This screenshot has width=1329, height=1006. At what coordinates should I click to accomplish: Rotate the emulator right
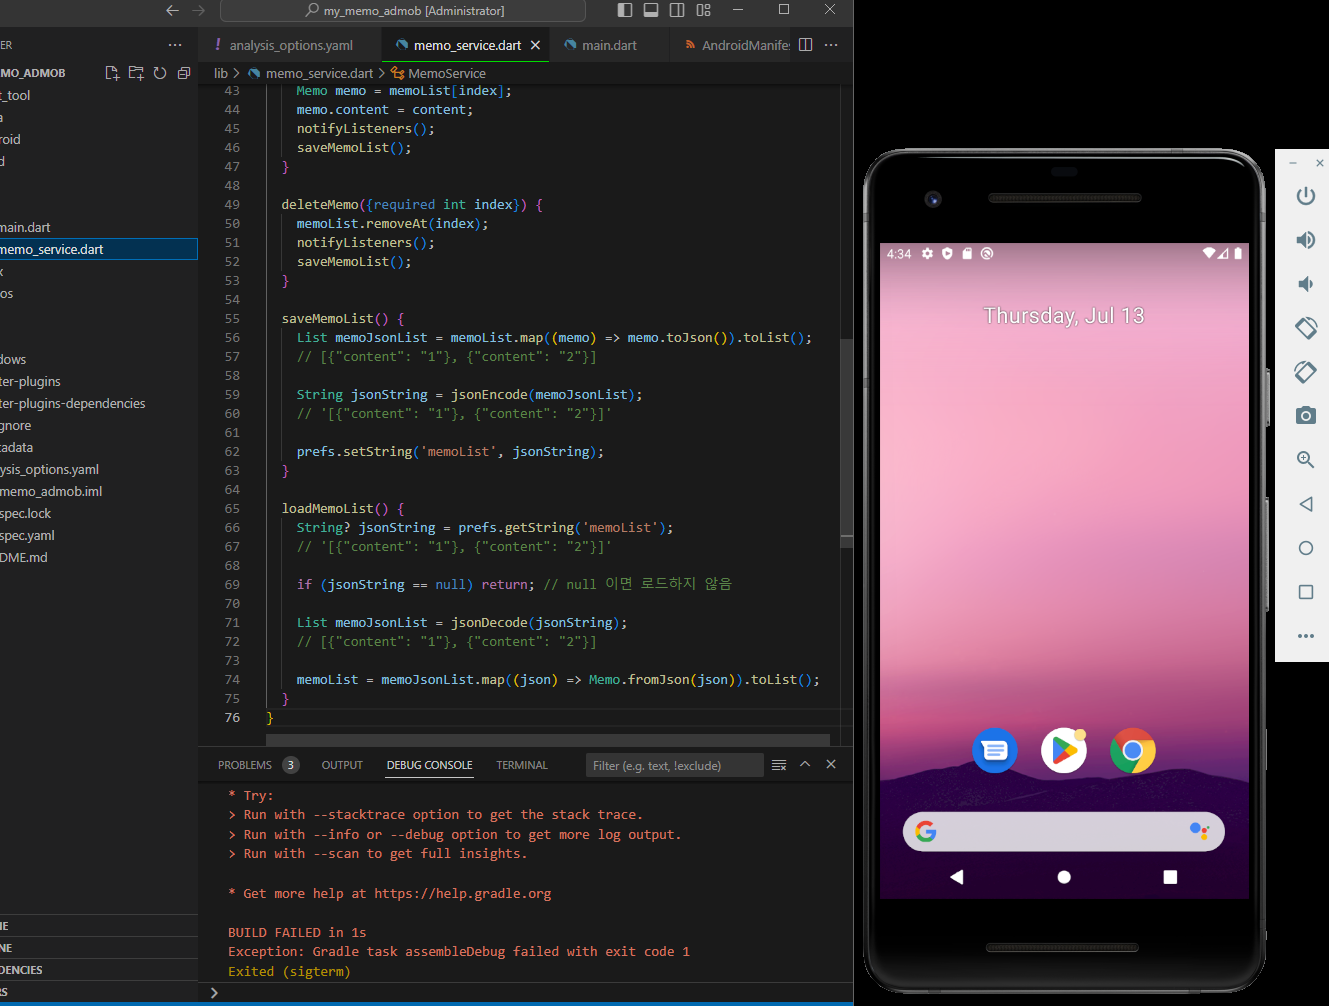[x=1306, y=372]
